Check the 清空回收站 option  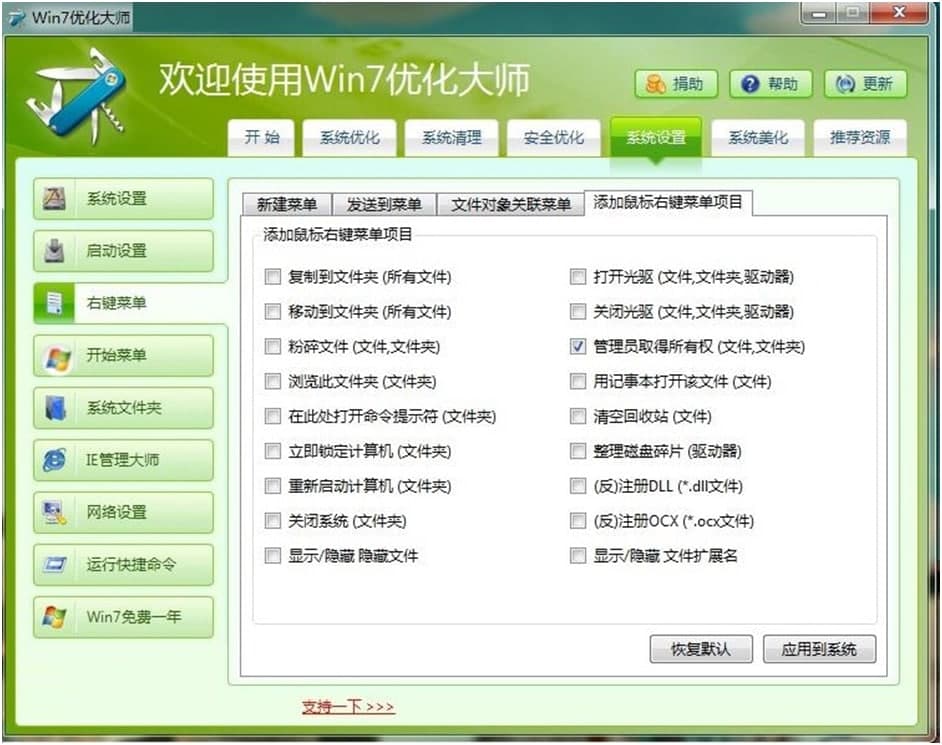(578, 416)
